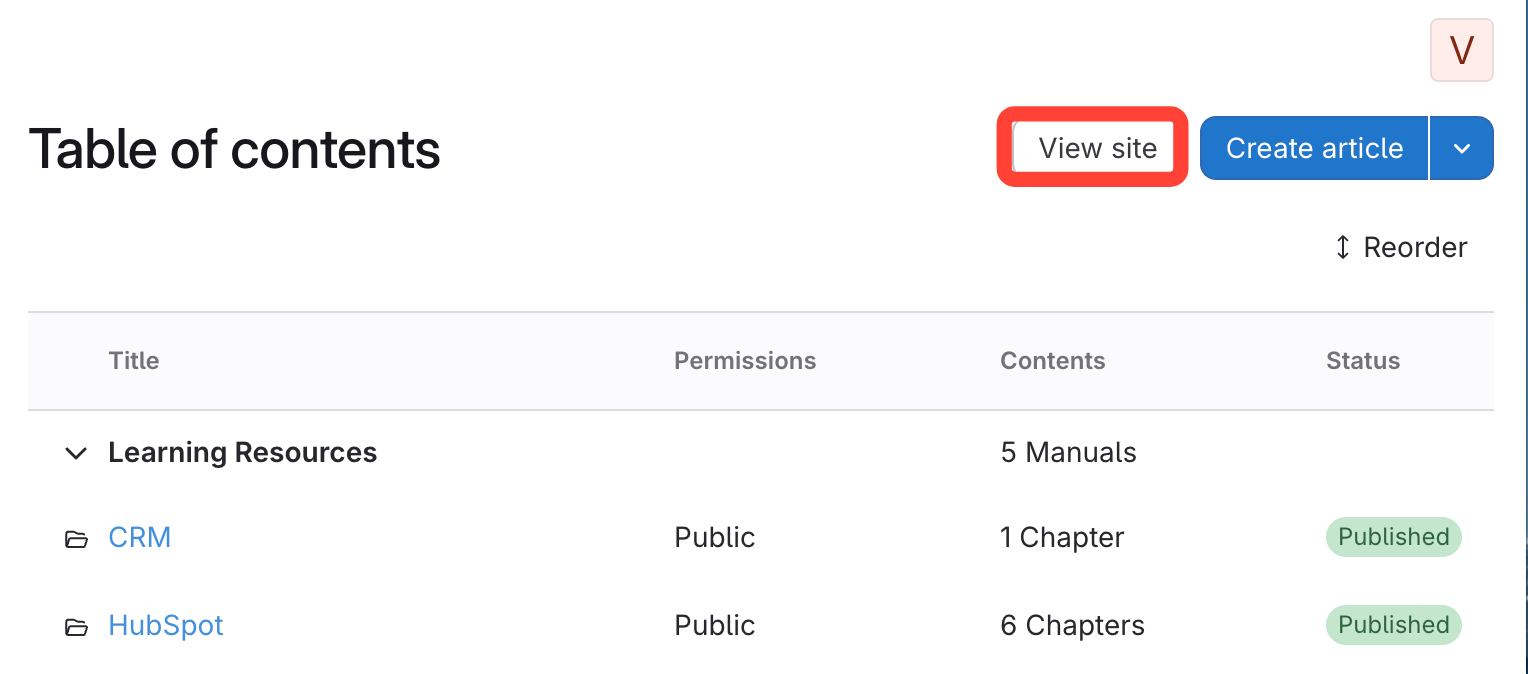Viewport: 1528px width, 674px height.
Task: Open the CRM folder icon
Action: pyautogui.click(x=76, y=539)
